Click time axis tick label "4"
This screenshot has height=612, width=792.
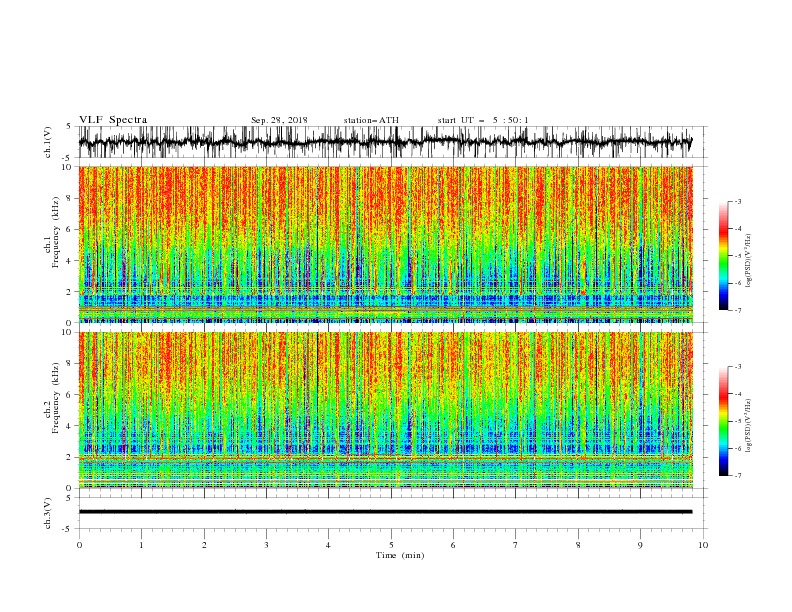328,545
